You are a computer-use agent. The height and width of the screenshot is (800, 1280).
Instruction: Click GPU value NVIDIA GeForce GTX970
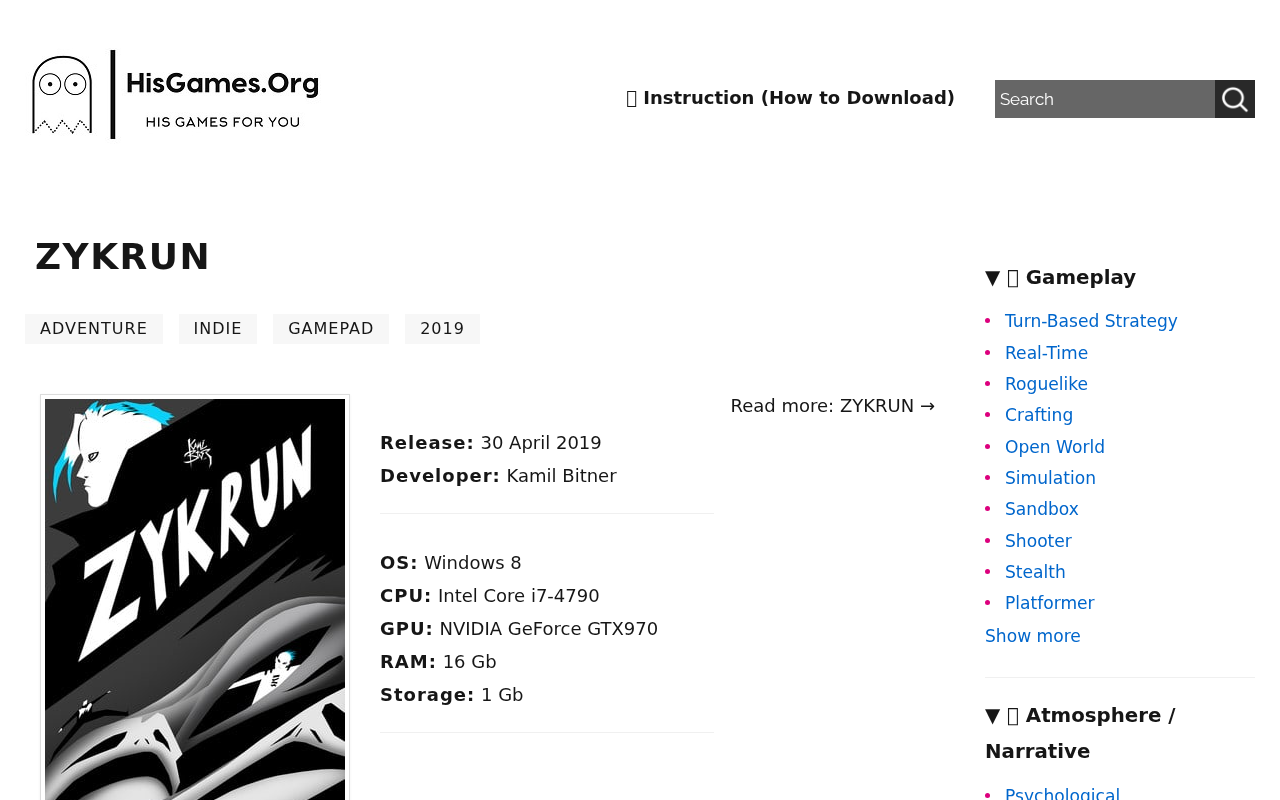point(549,629)
